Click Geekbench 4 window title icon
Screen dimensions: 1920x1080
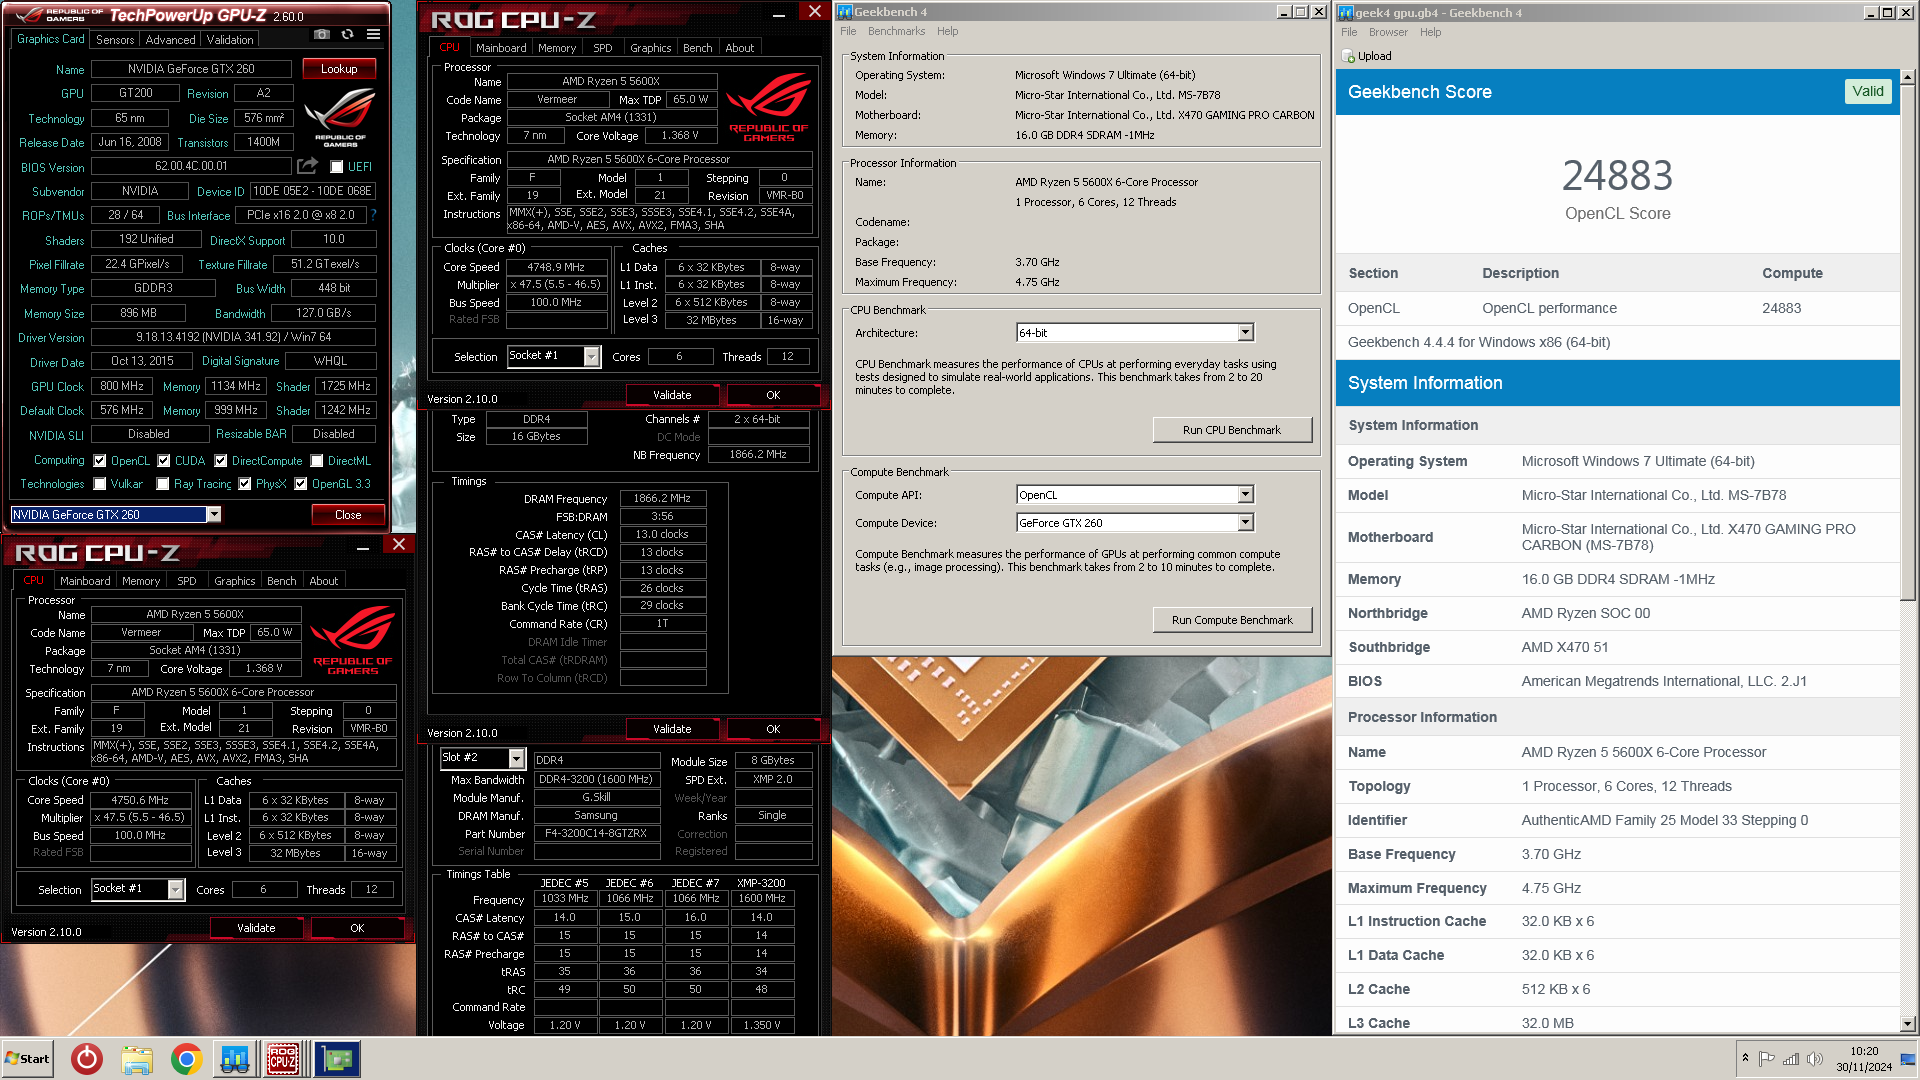tap(845, 12)
